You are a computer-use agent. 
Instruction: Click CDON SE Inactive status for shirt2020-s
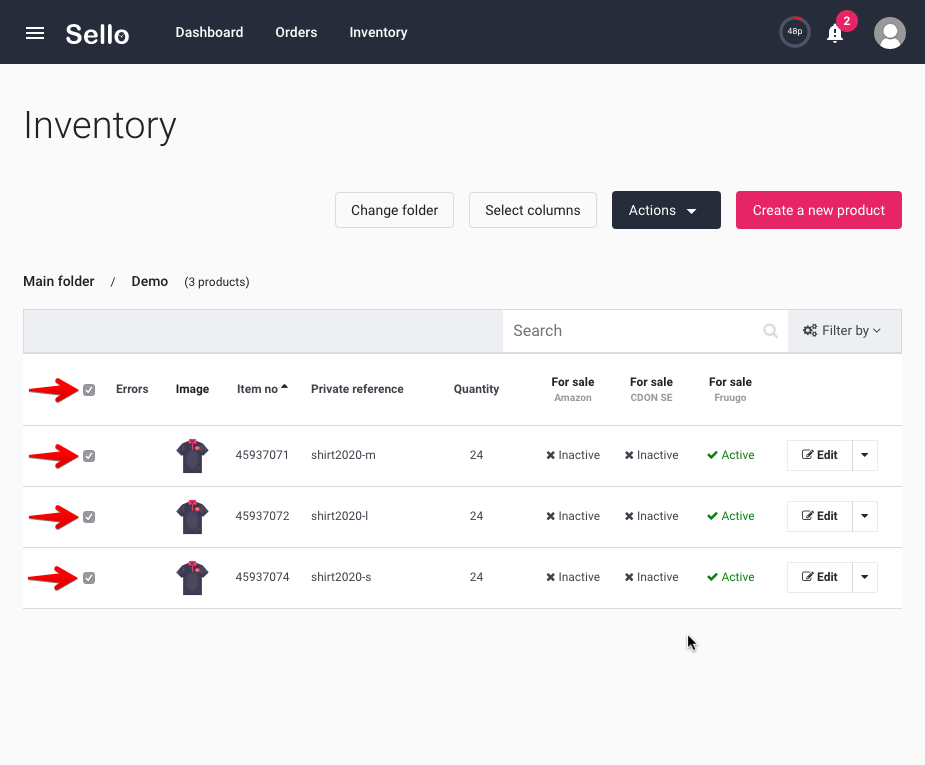point(651,577)
